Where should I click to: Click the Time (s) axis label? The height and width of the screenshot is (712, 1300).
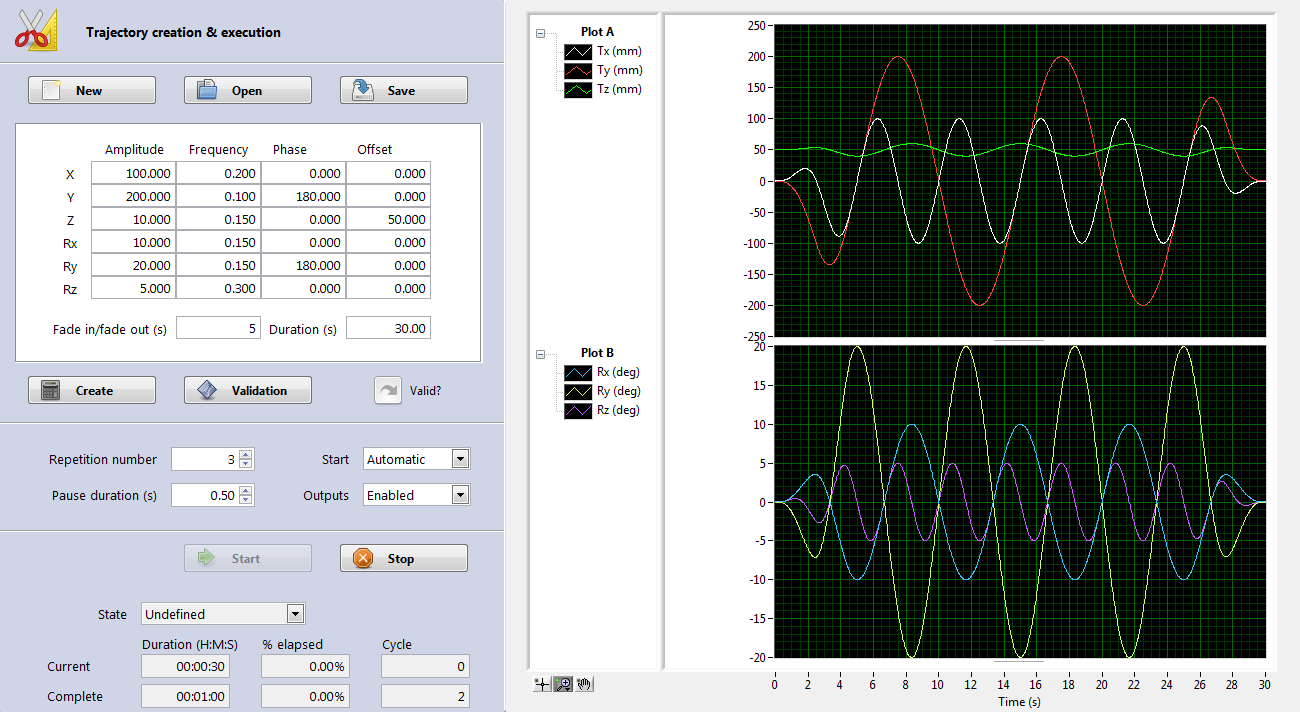tap(1019, 702)
